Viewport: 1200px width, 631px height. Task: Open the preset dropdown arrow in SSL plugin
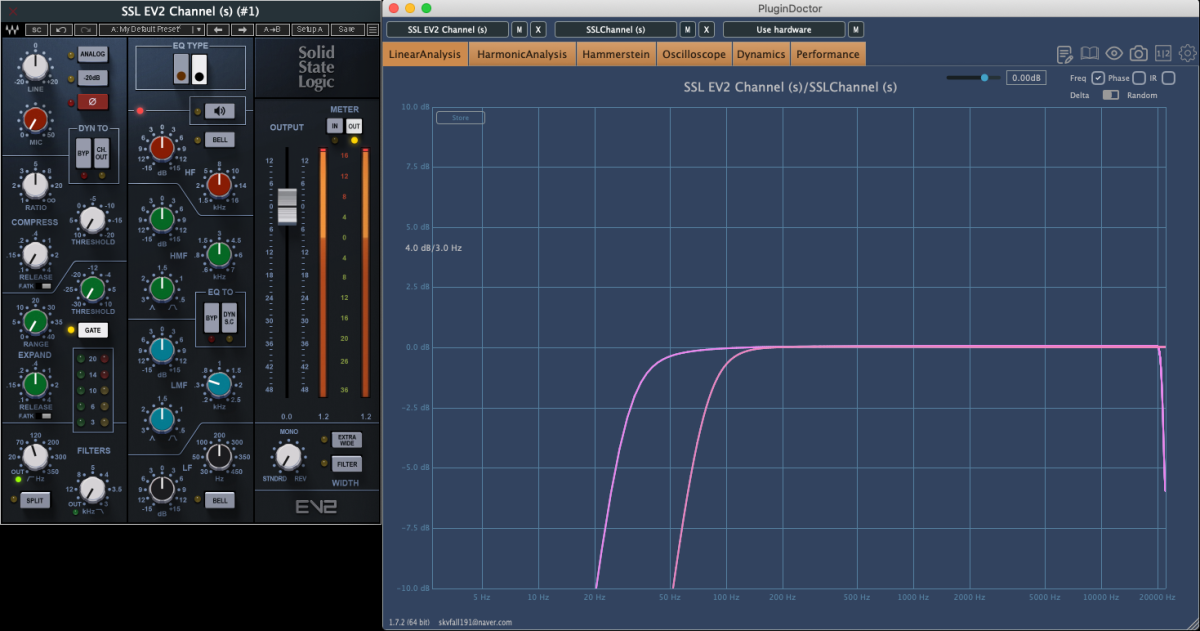click(x=200, y=30)
